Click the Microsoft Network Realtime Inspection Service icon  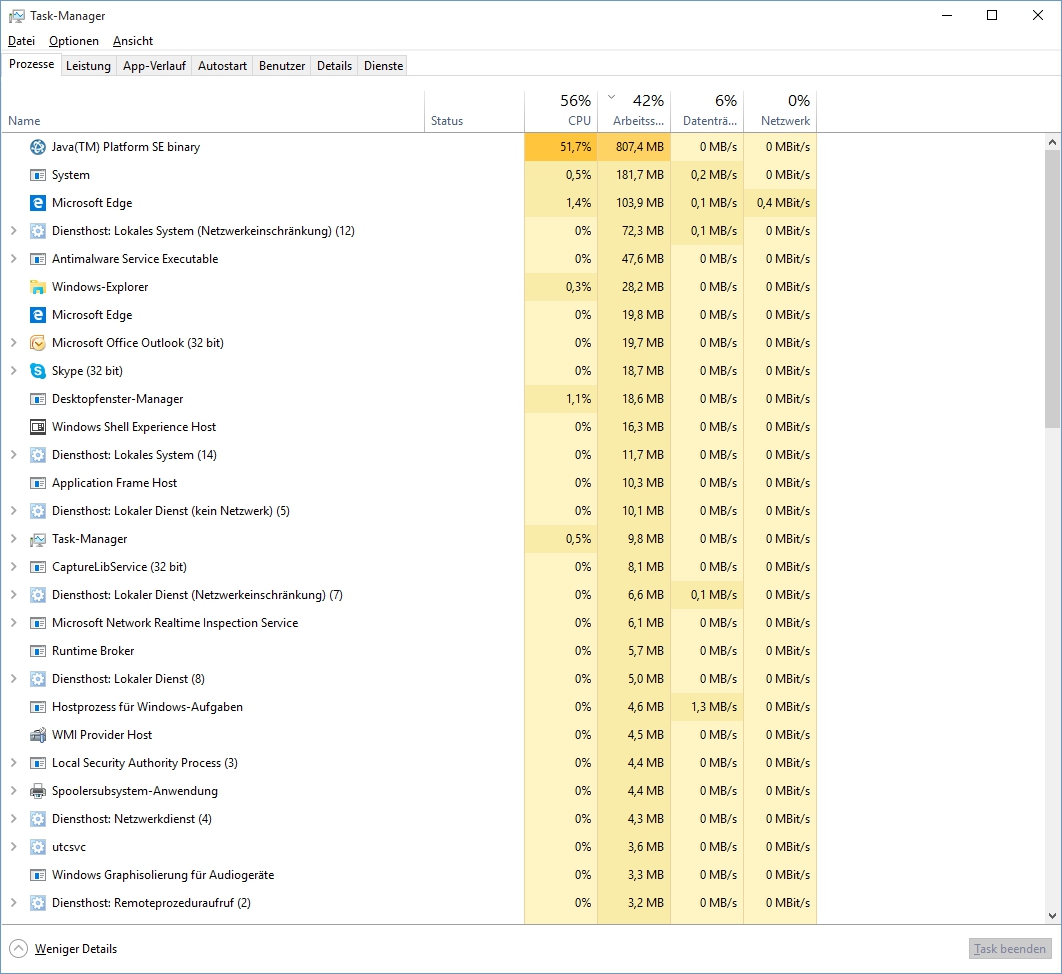[x=38, y=623]
